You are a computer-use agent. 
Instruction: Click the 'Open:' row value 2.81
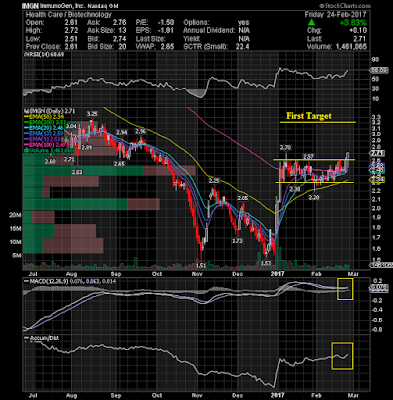point(71,23)
